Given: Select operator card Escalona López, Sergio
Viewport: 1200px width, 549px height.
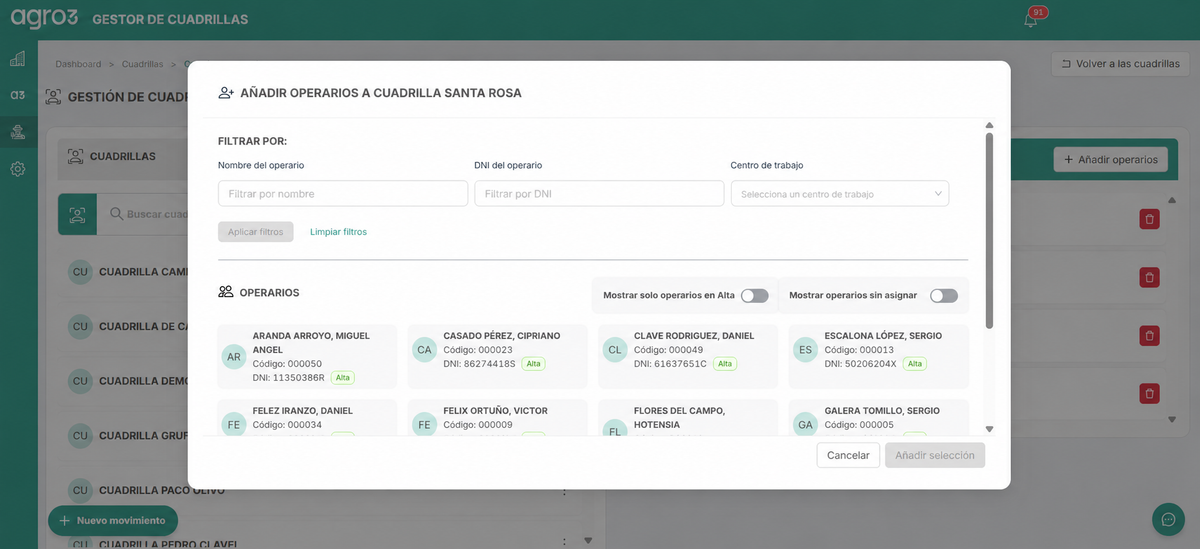Looking at the screenshot, I should [878, 357].
